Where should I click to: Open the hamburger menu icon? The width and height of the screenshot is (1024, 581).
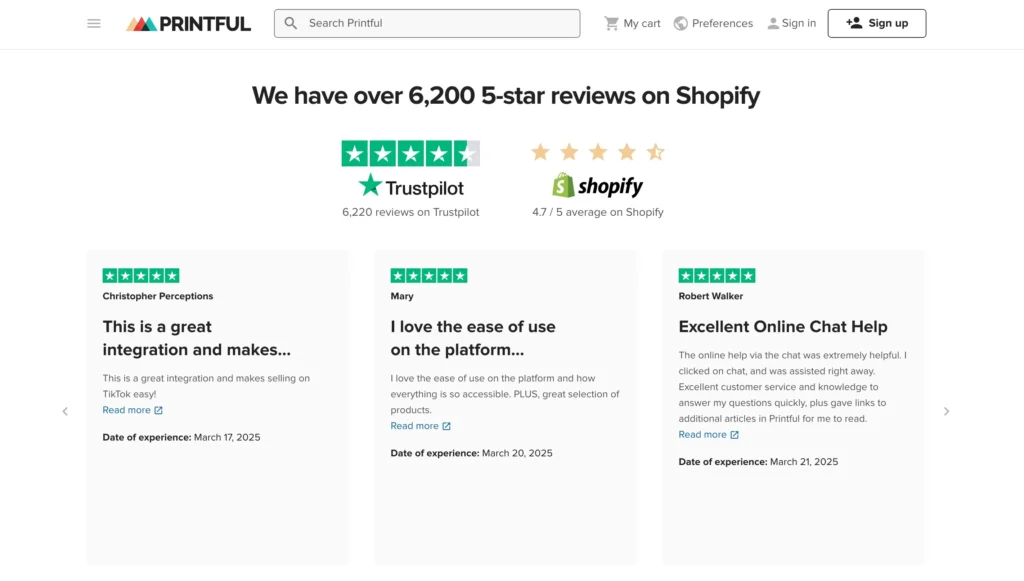click(x=94, y=23)
